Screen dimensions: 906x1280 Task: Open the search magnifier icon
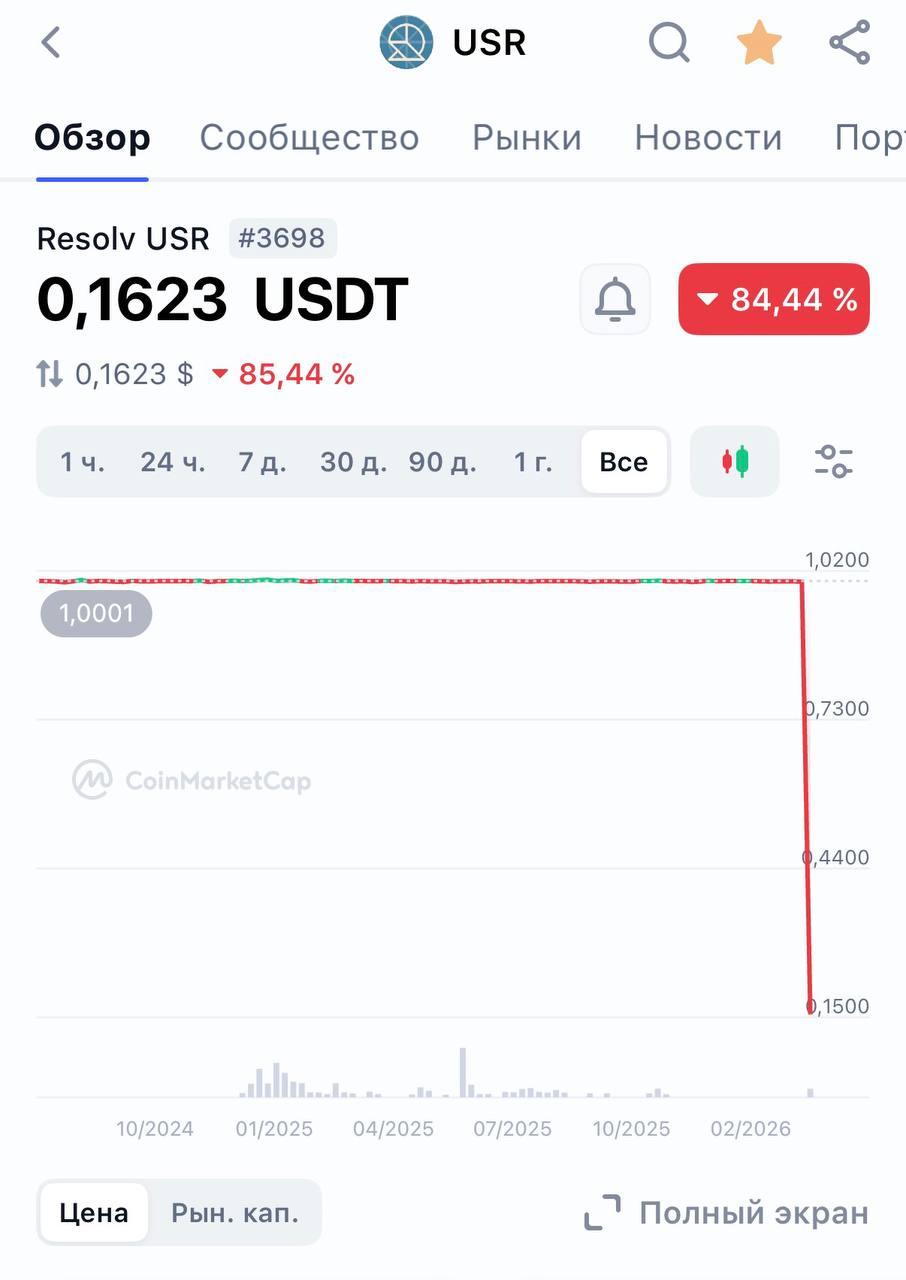click(x=669, y=43)
